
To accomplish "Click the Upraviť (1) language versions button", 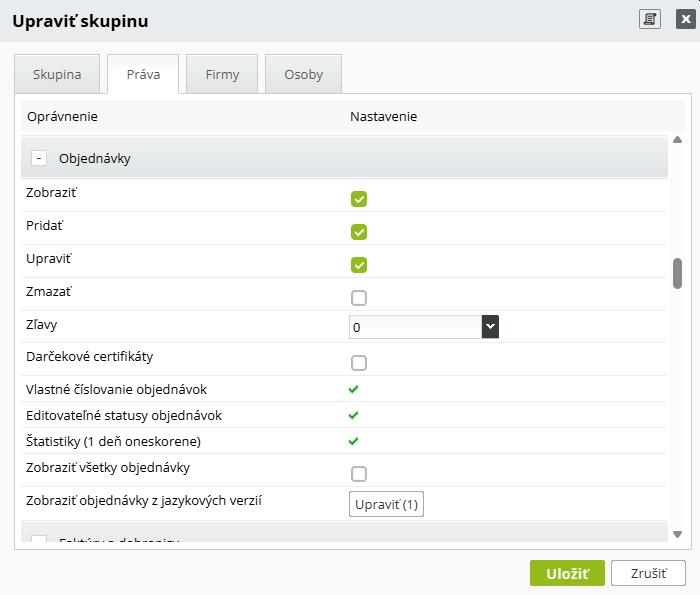I will [x=386, y=504].
